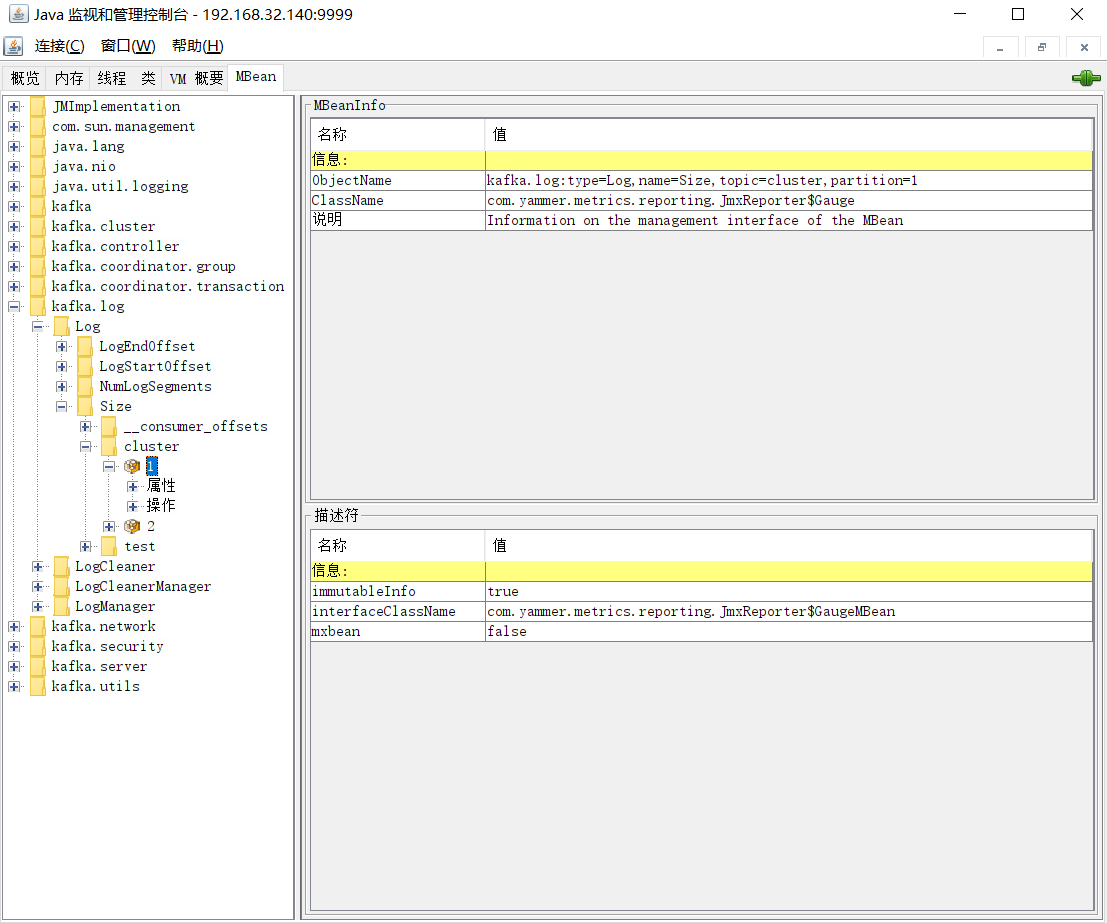Click the Log folder icon
Image resolution: width=1107 pixels, height=923 pixels.
pos(62,326)
